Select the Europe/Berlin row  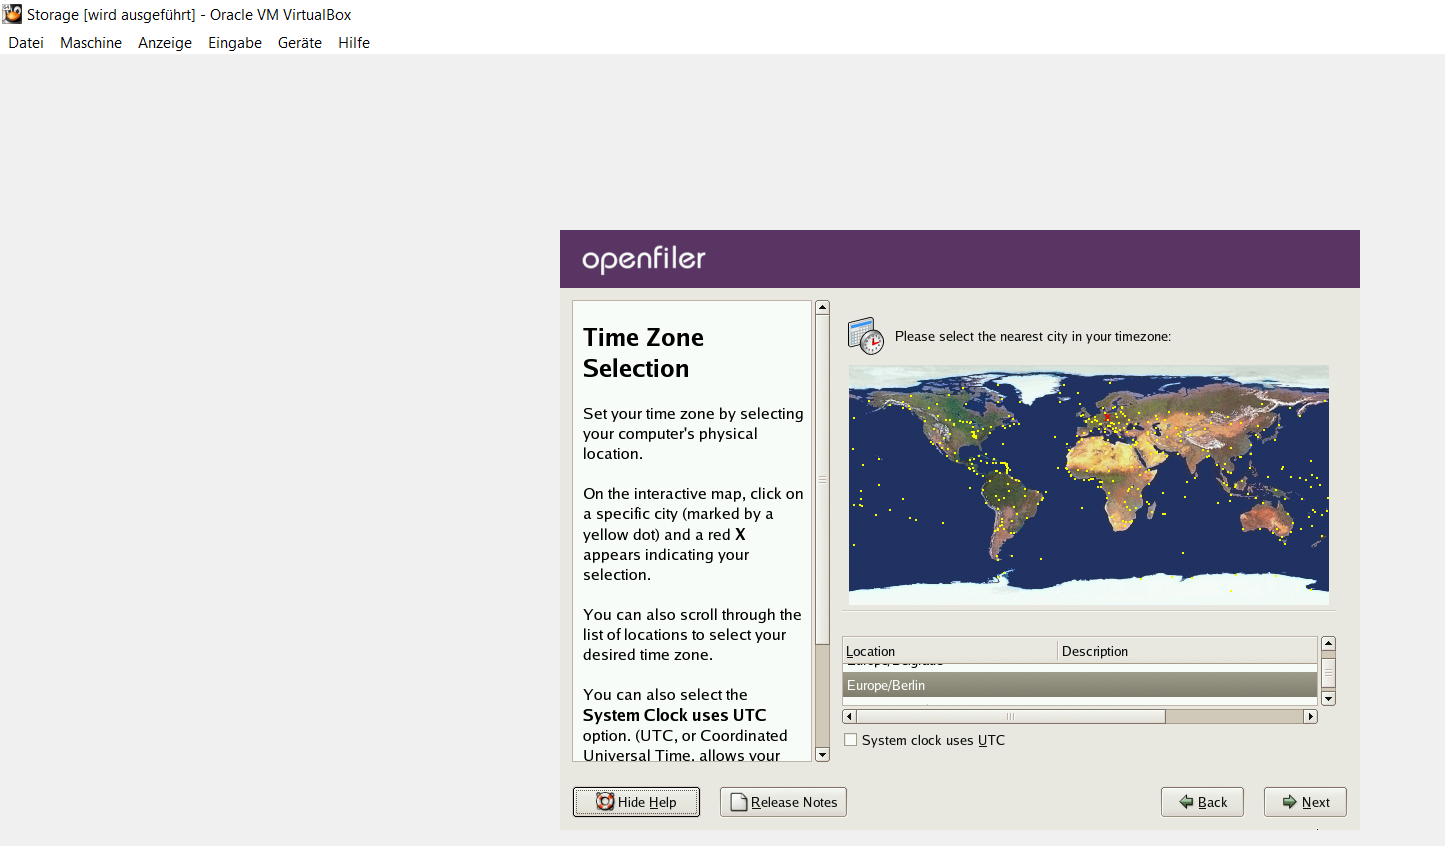click(1080, 685)
